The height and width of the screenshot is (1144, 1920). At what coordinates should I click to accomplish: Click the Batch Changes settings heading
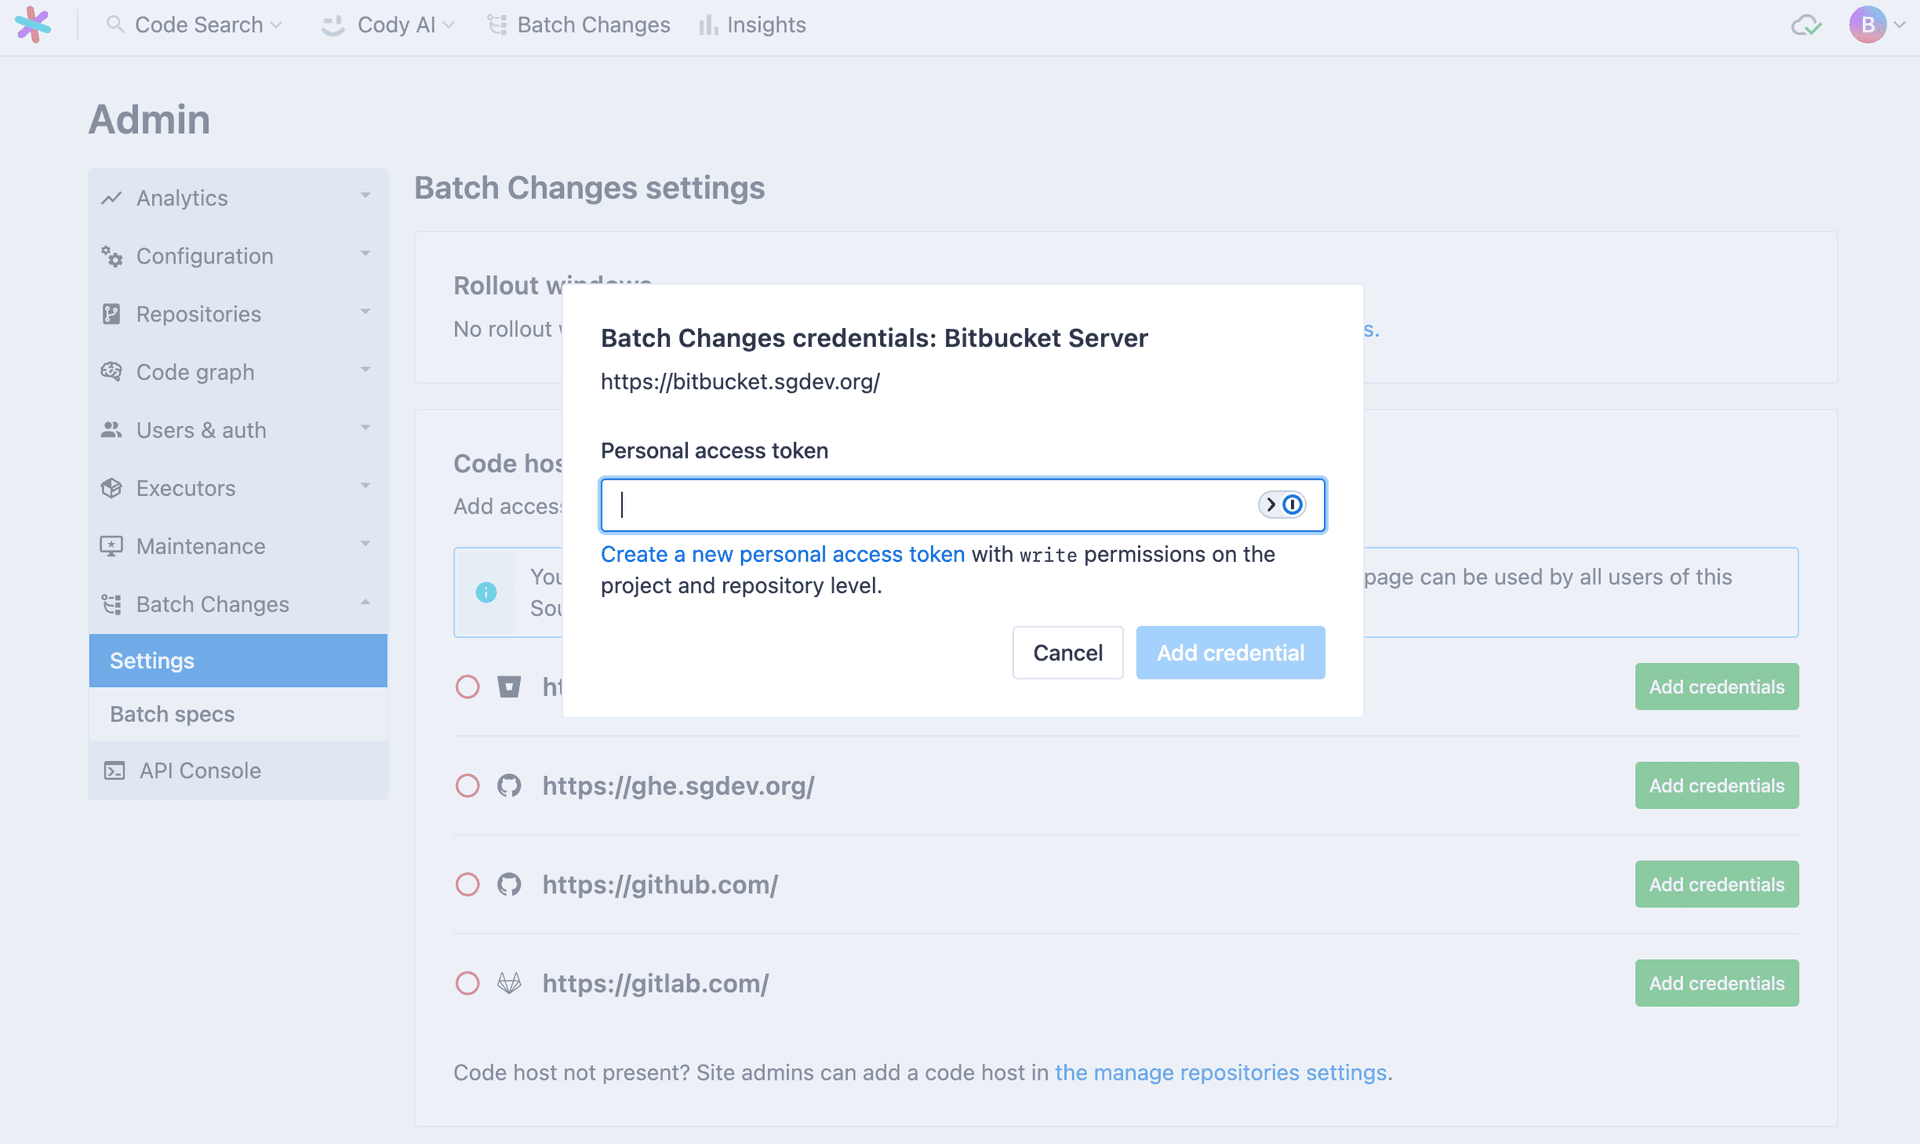[x=589, y=188]
